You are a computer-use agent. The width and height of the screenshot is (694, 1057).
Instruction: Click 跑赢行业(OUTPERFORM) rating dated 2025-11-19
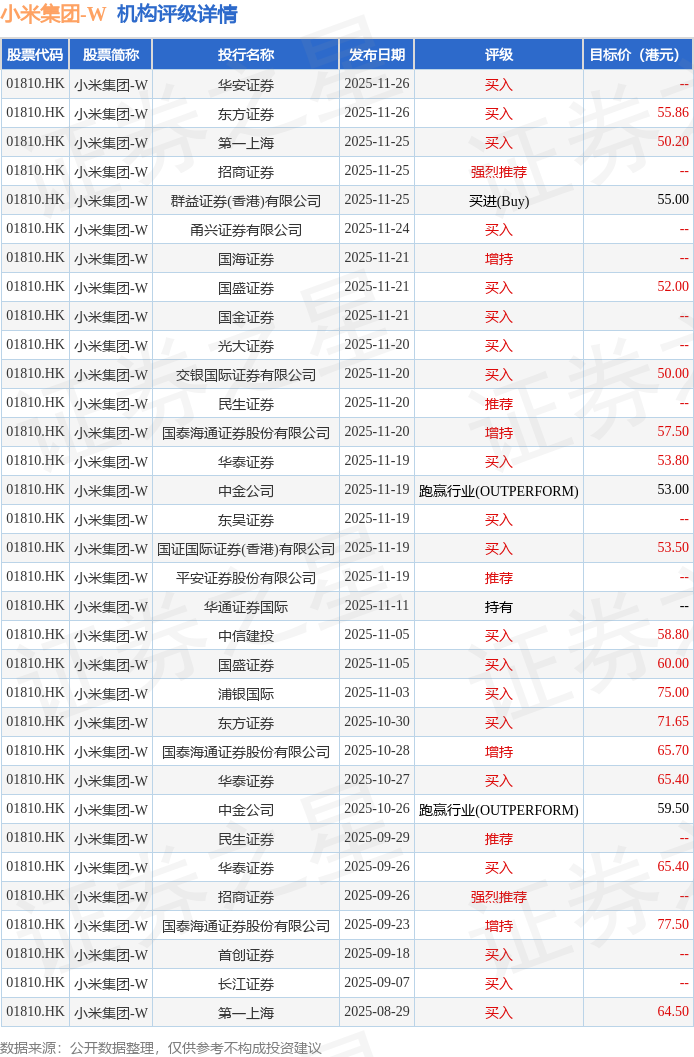(499, 491)
